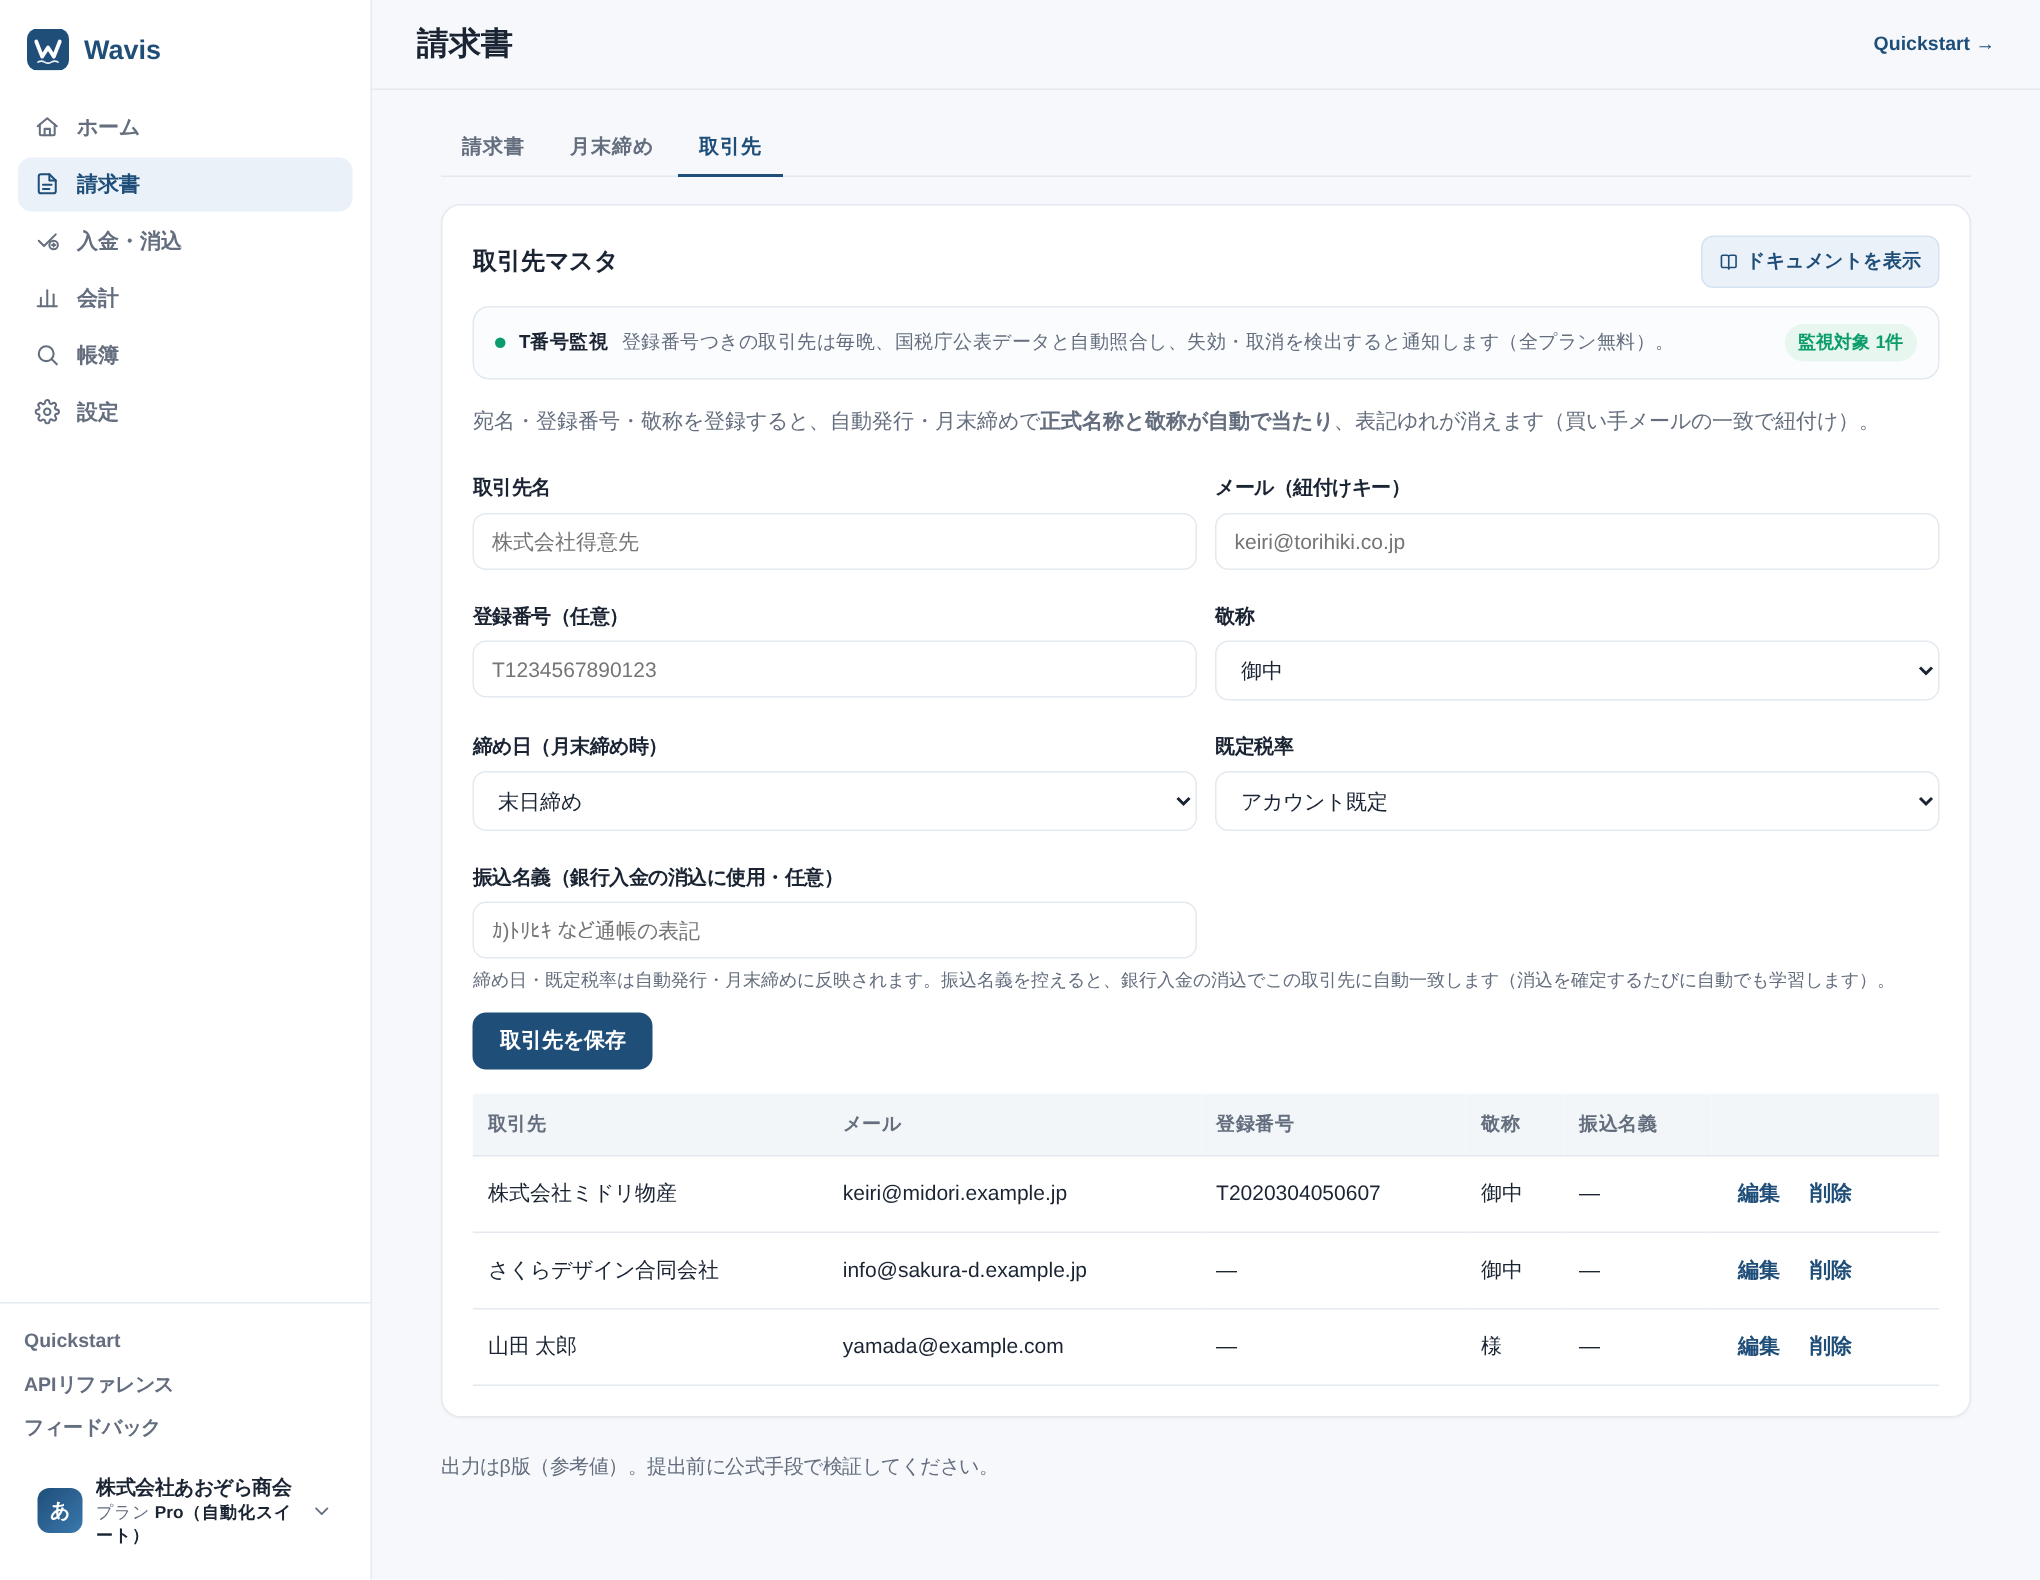
Task: Open the 会計 menu item
Action: point(185,298)
